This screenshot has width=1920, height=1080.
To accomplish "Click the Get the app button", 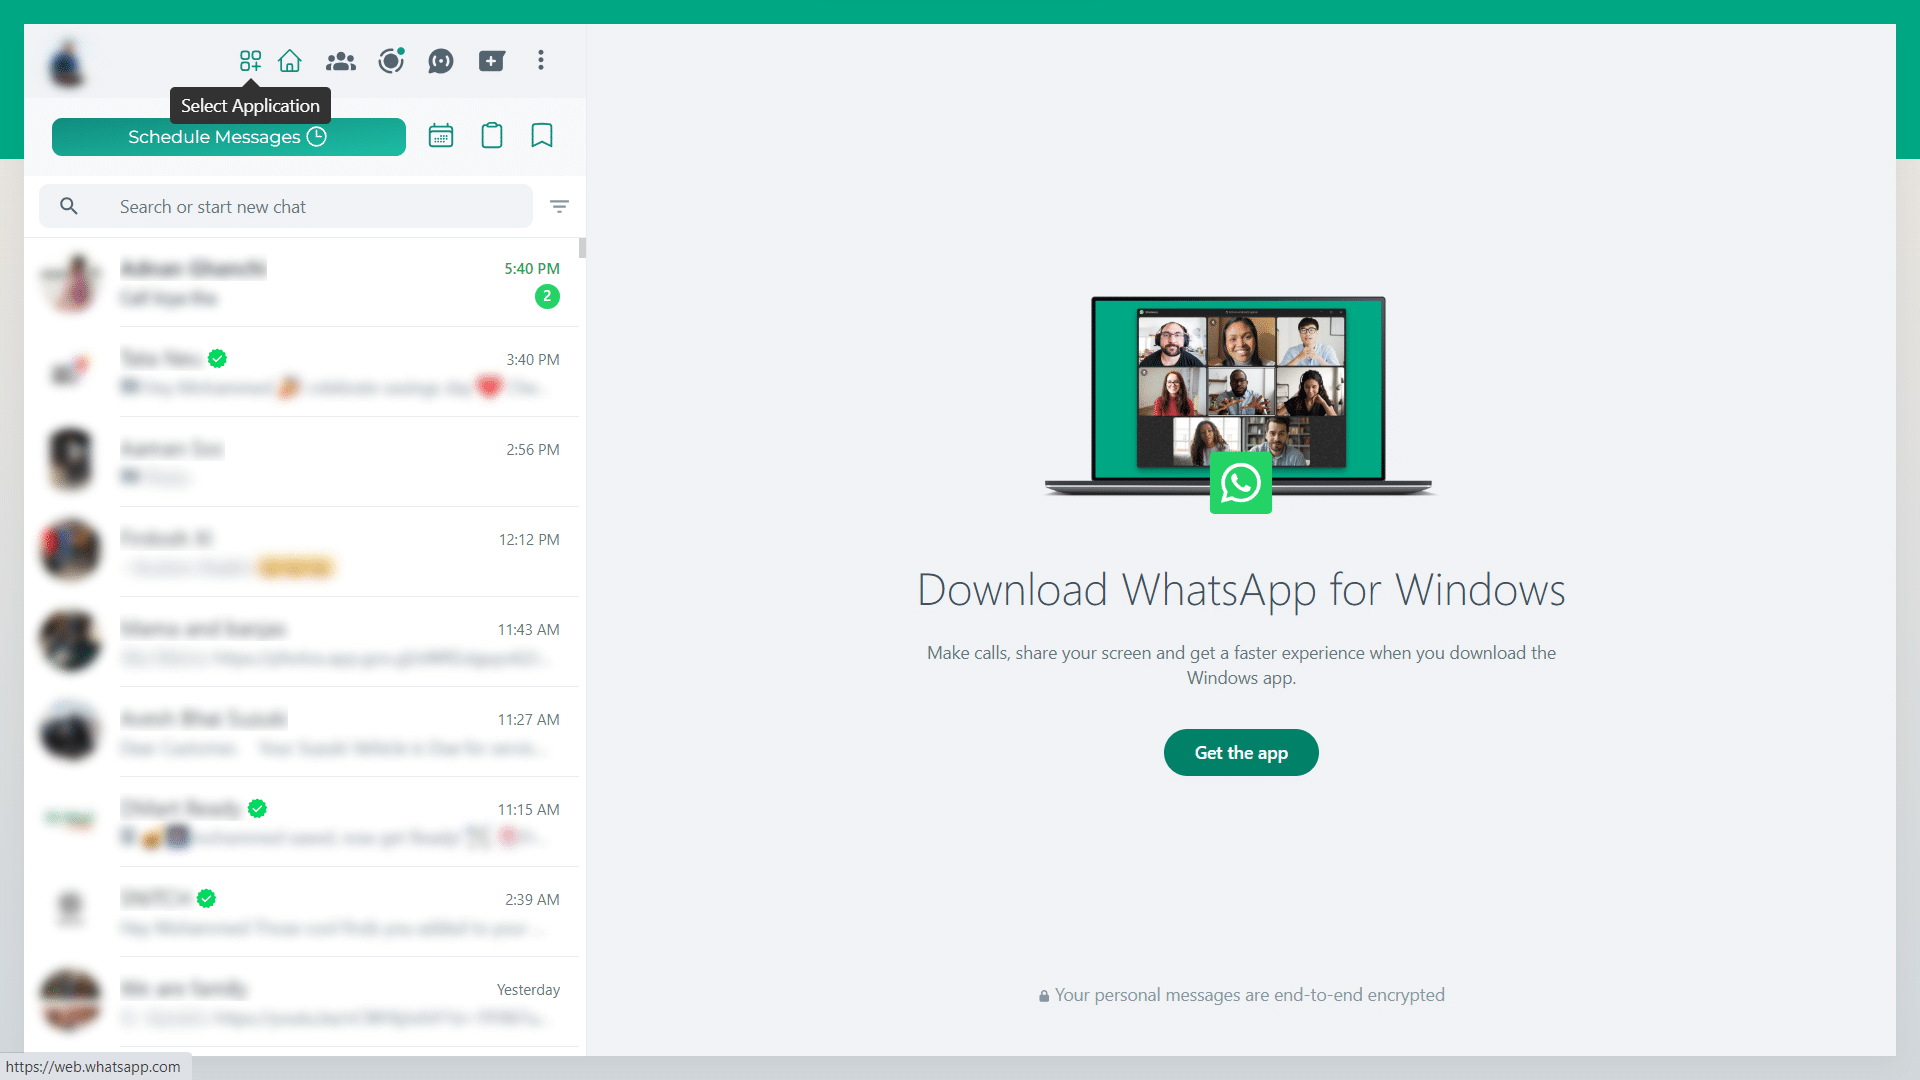I will pyautogui.click(x=1241, y=753).
